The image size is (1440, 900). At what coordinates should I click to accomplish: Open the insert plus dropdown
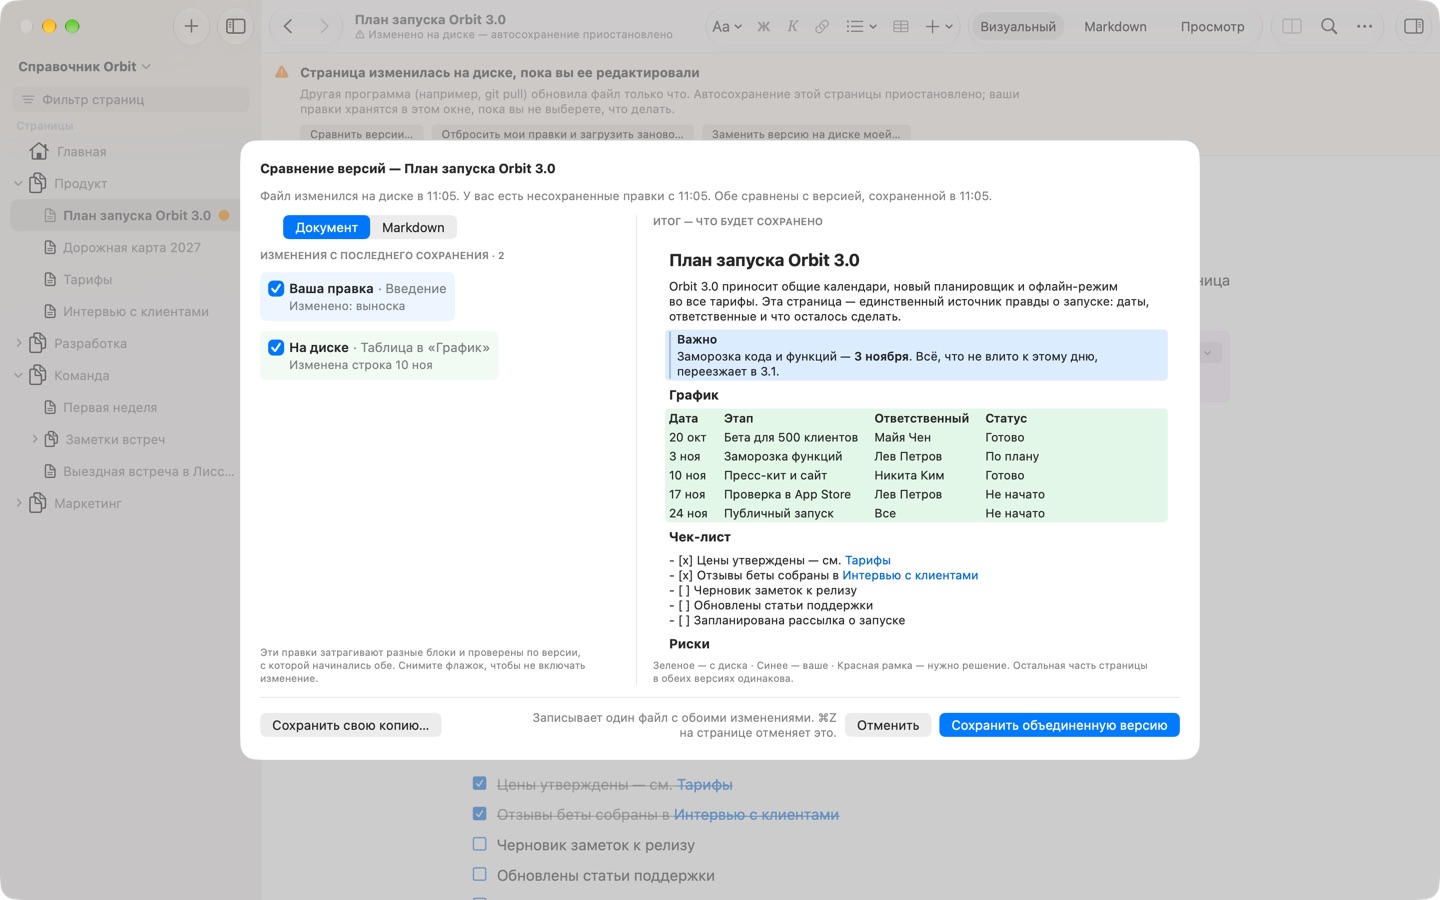click(939, 27)
